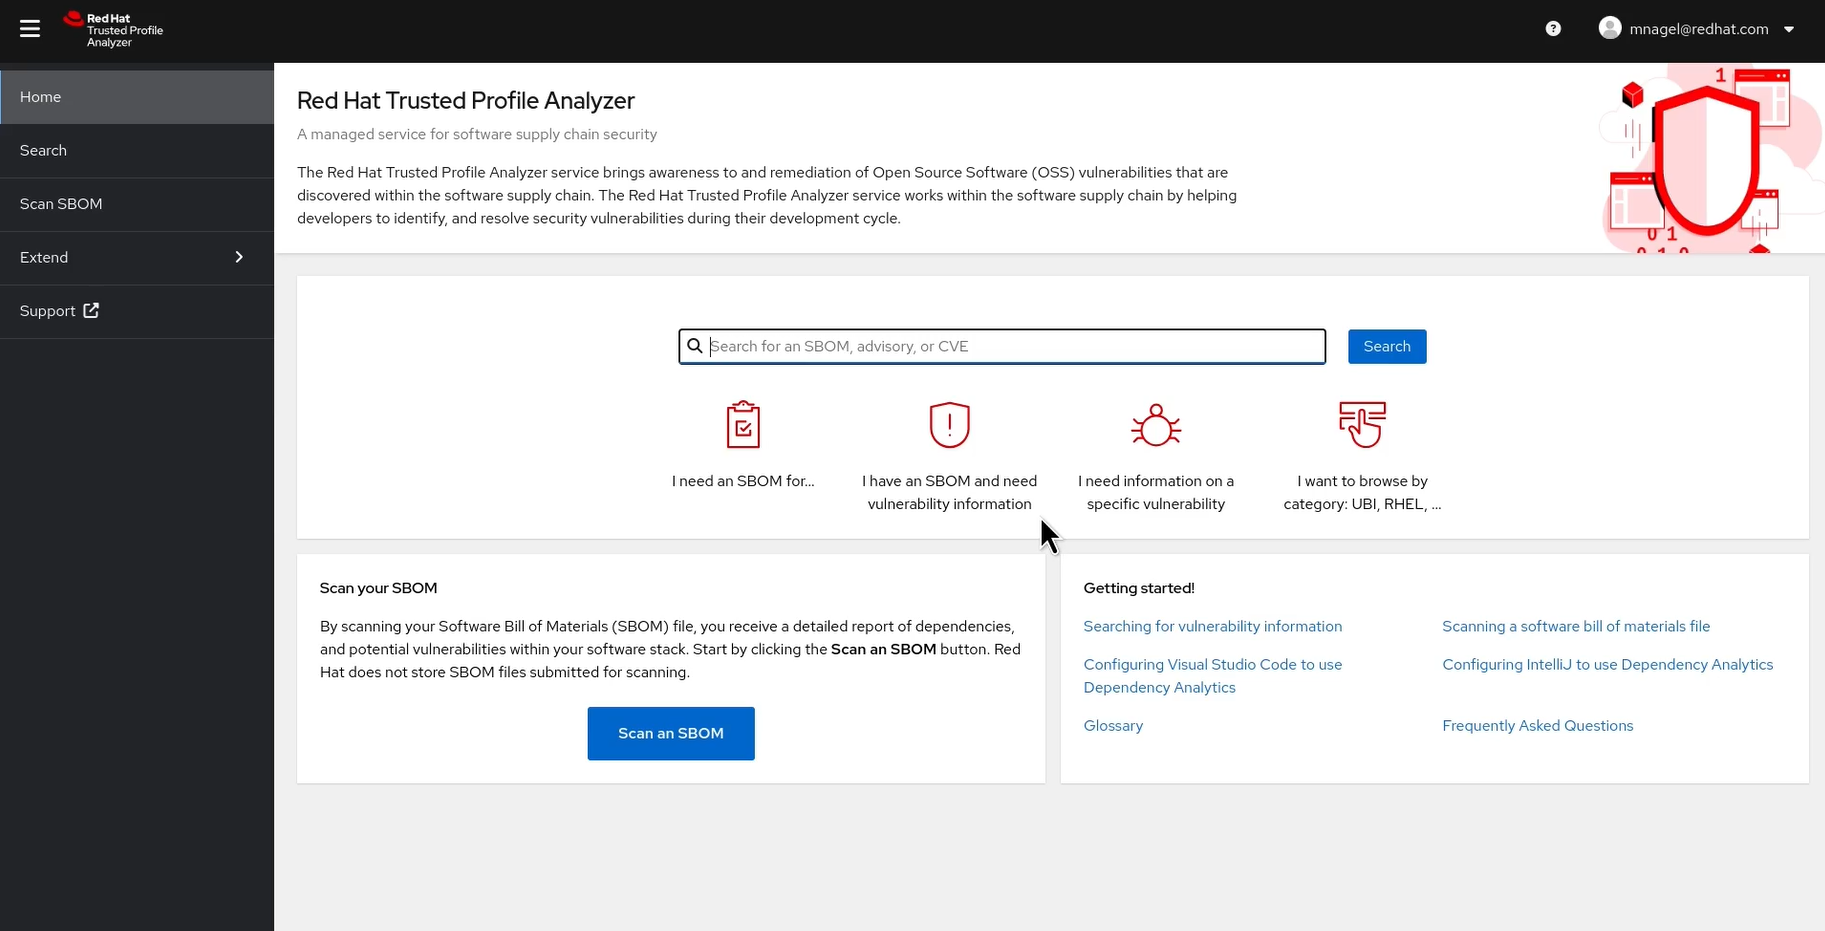This screenshot has height=931, width=1825.
Task: Open Scanning a software bill of materials file link
Action: pos(1576,627)
